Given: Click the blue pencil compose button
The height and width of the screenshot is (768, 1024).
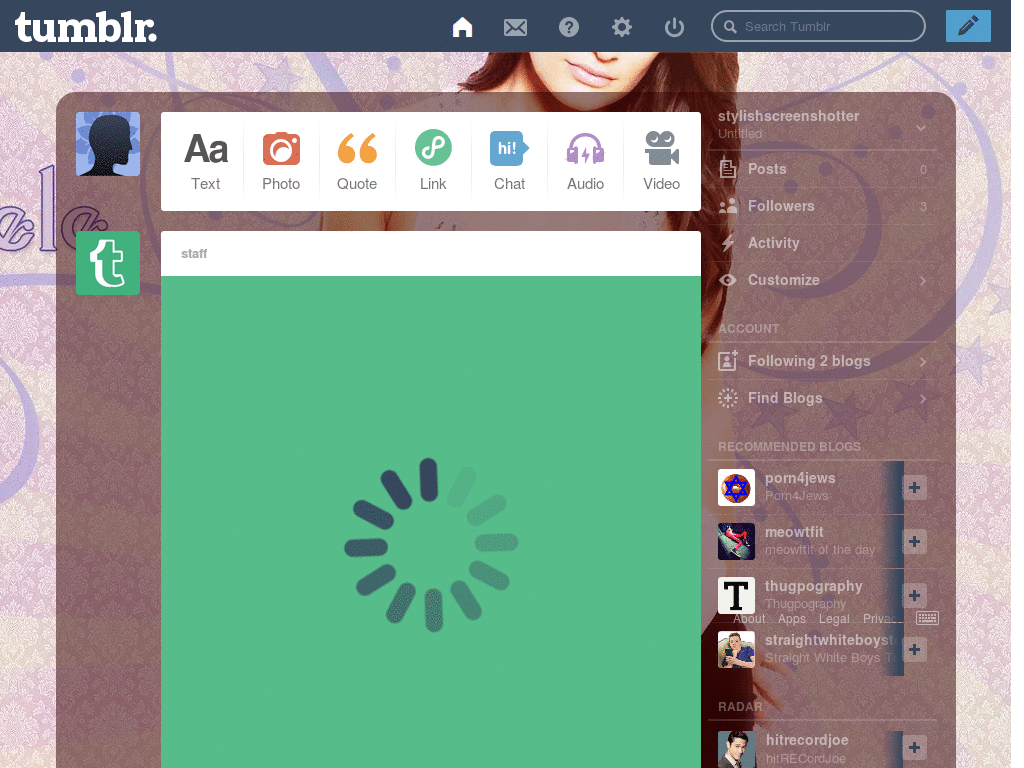Looking at the screenshot, I should point(968,26).
